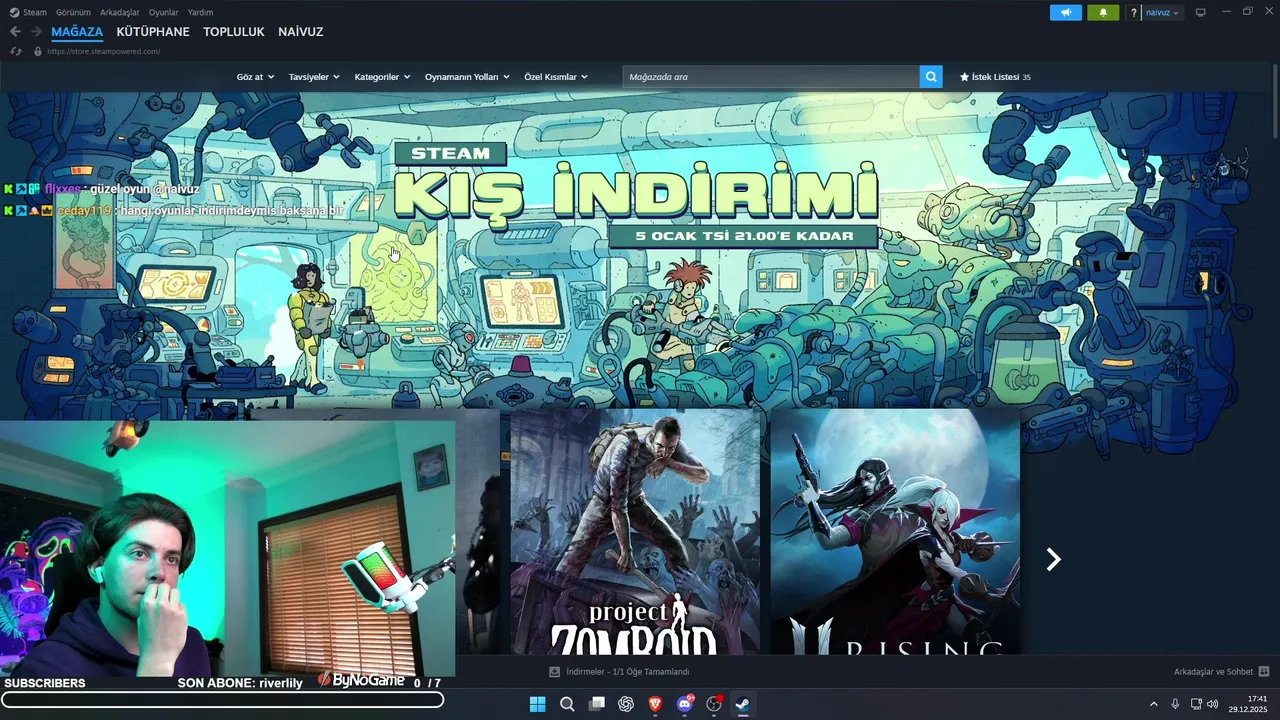Click the microphone tray icon

pos(1175,704)
